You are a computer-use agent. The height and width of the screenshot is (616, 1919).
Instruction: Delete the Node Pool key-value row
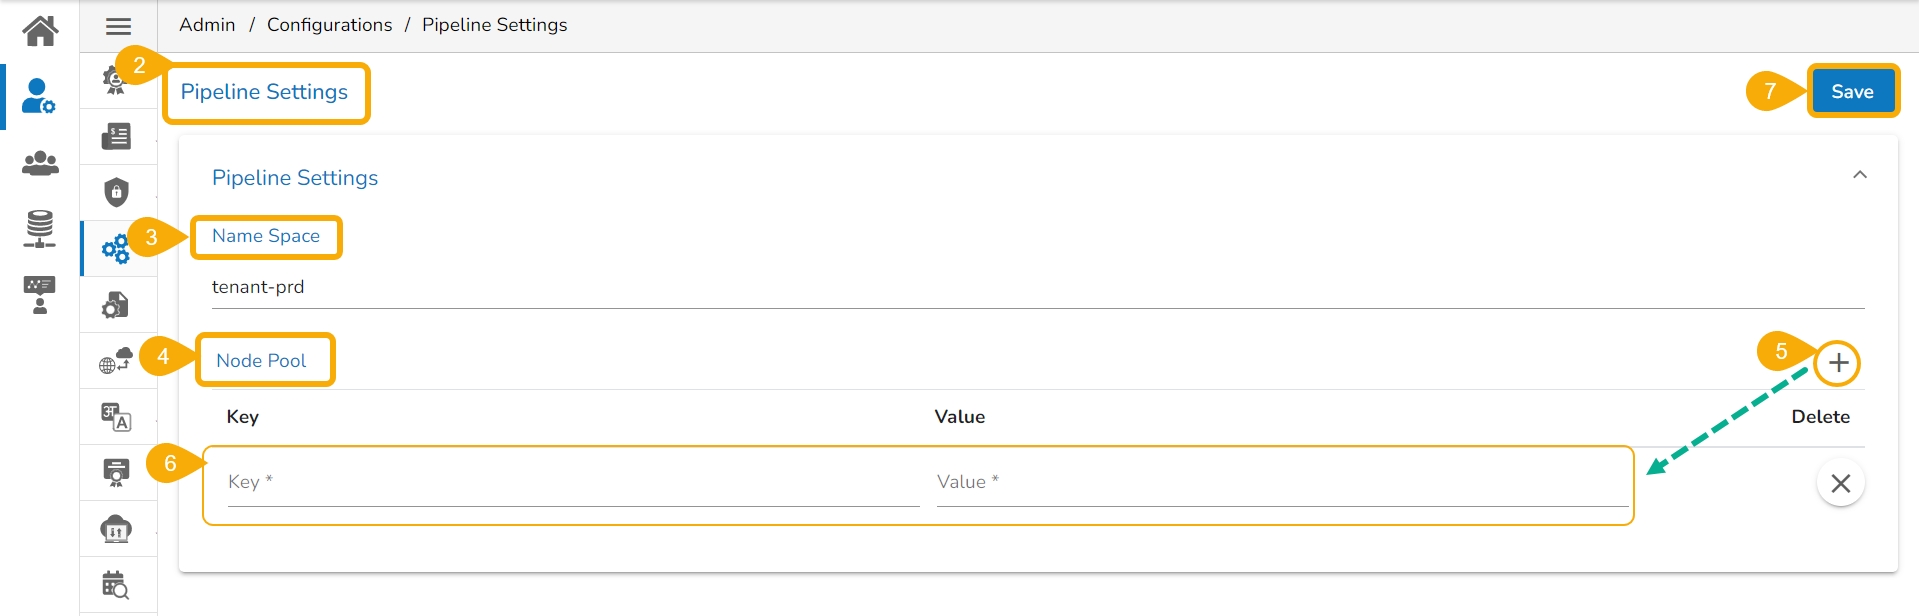(x=1840, y=484)
